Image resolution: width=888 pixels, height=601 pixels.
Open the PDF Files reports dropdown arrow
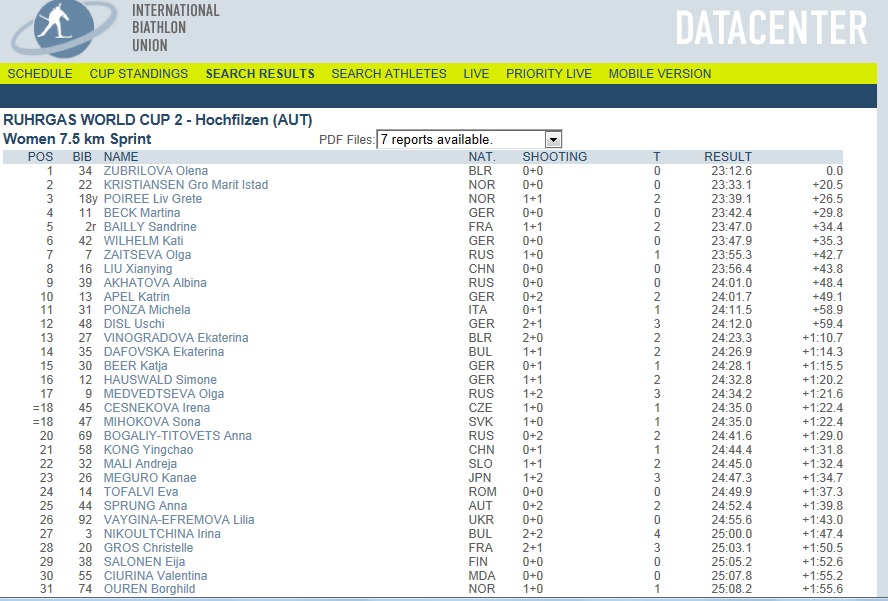coord(553,139)
